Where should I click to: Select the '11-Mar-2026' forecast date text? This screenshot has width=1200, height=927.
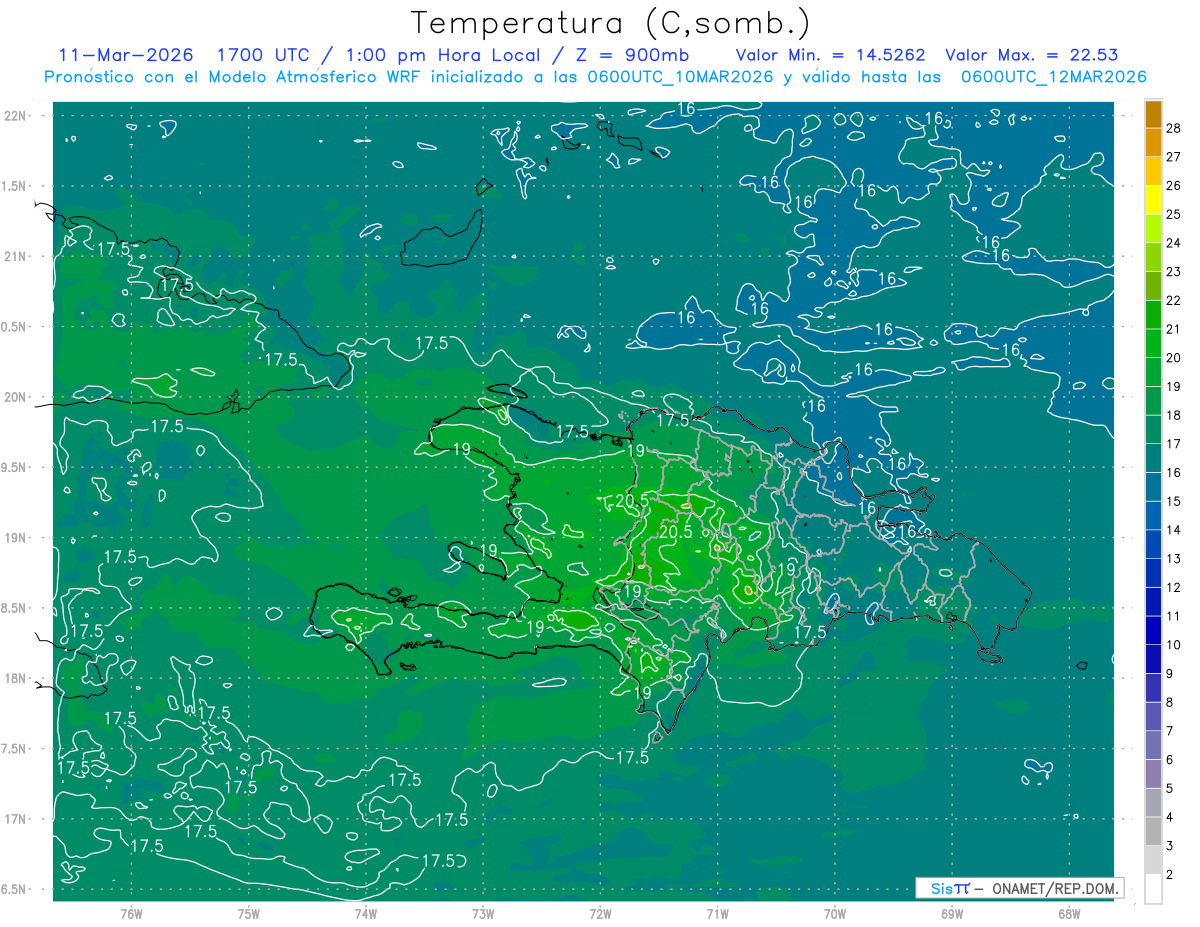click(x=125, y=55)
